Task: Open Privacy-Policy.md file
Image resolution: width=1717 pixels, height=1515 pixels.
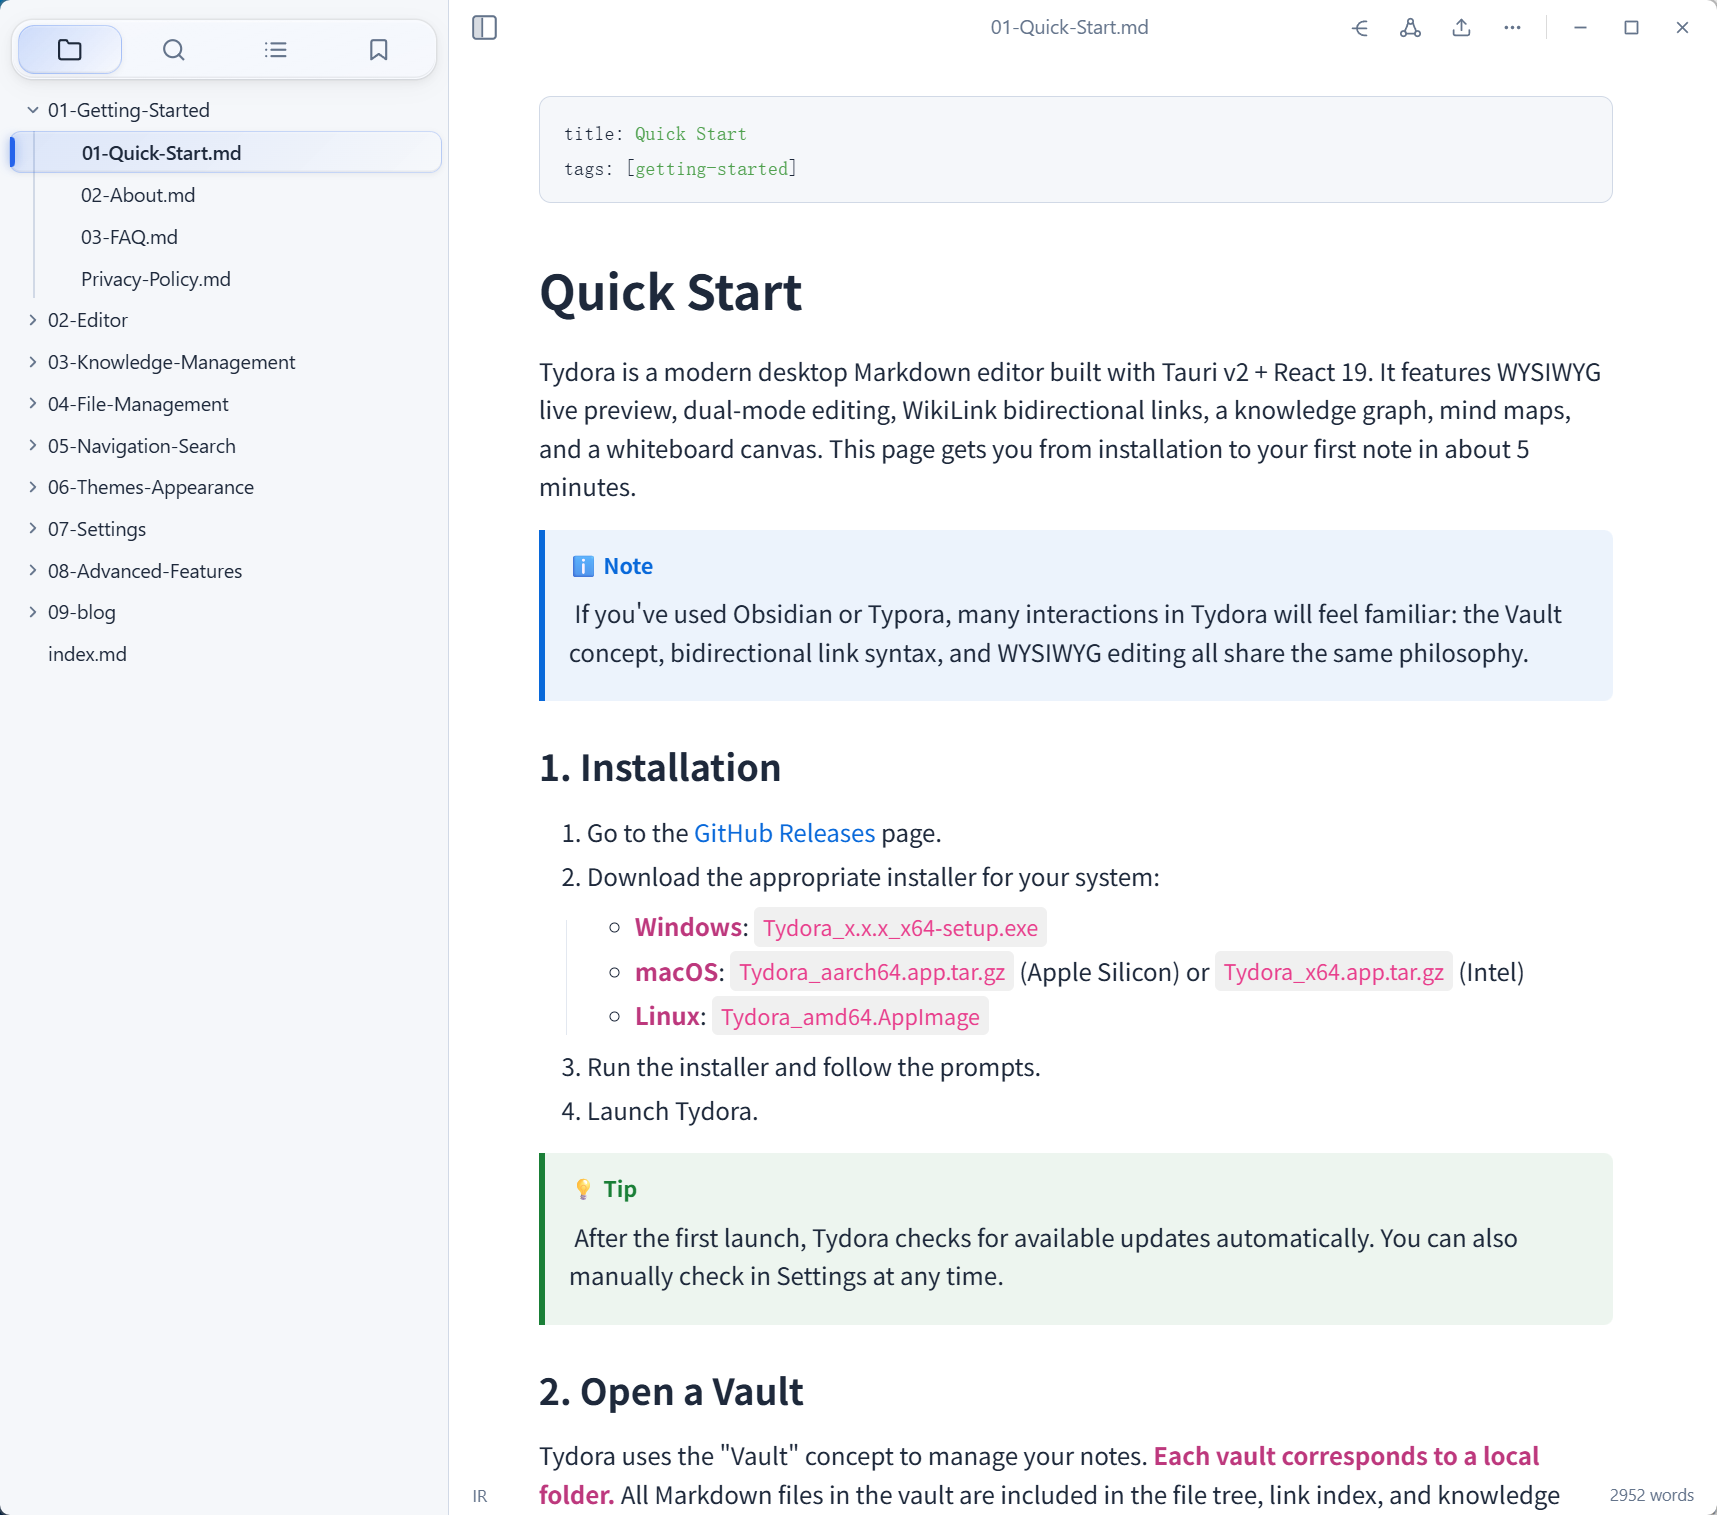Action: (x=156, y=279)
